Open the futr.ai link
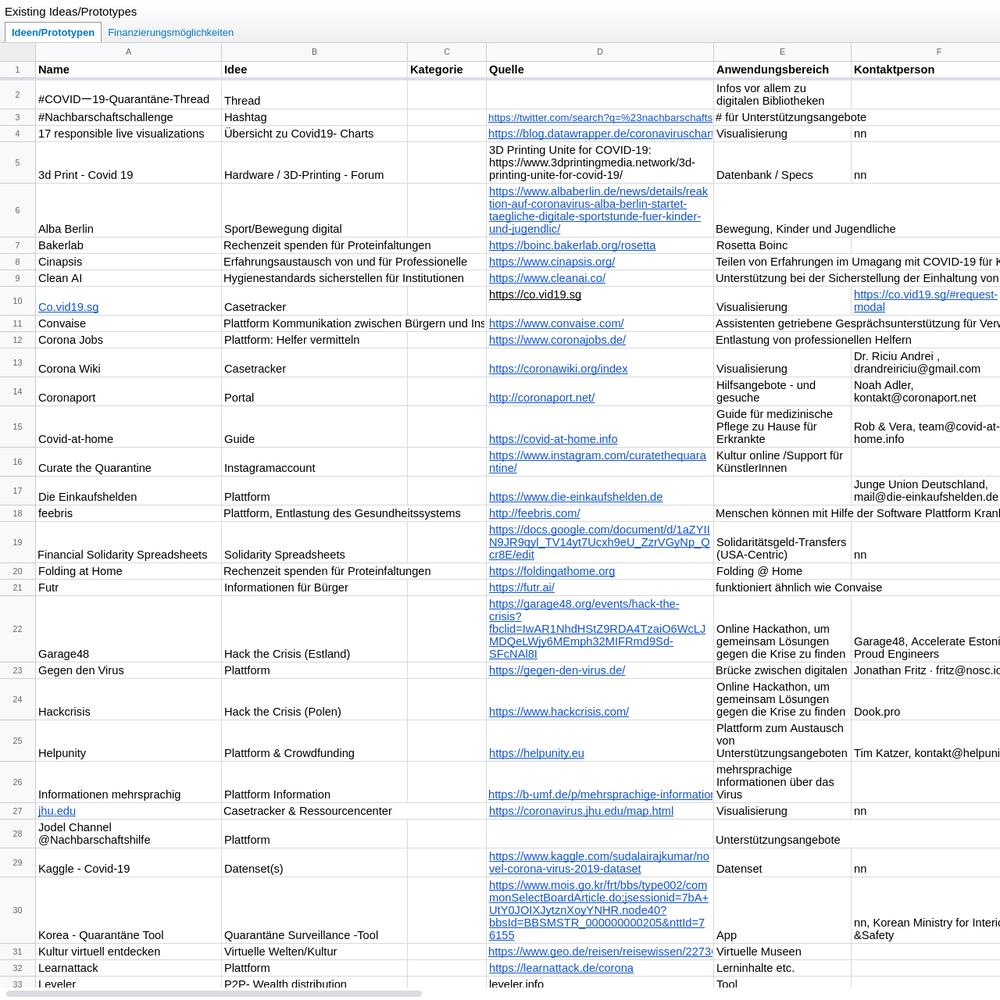Screen dimensions: 1000x1000 (522, 588)
